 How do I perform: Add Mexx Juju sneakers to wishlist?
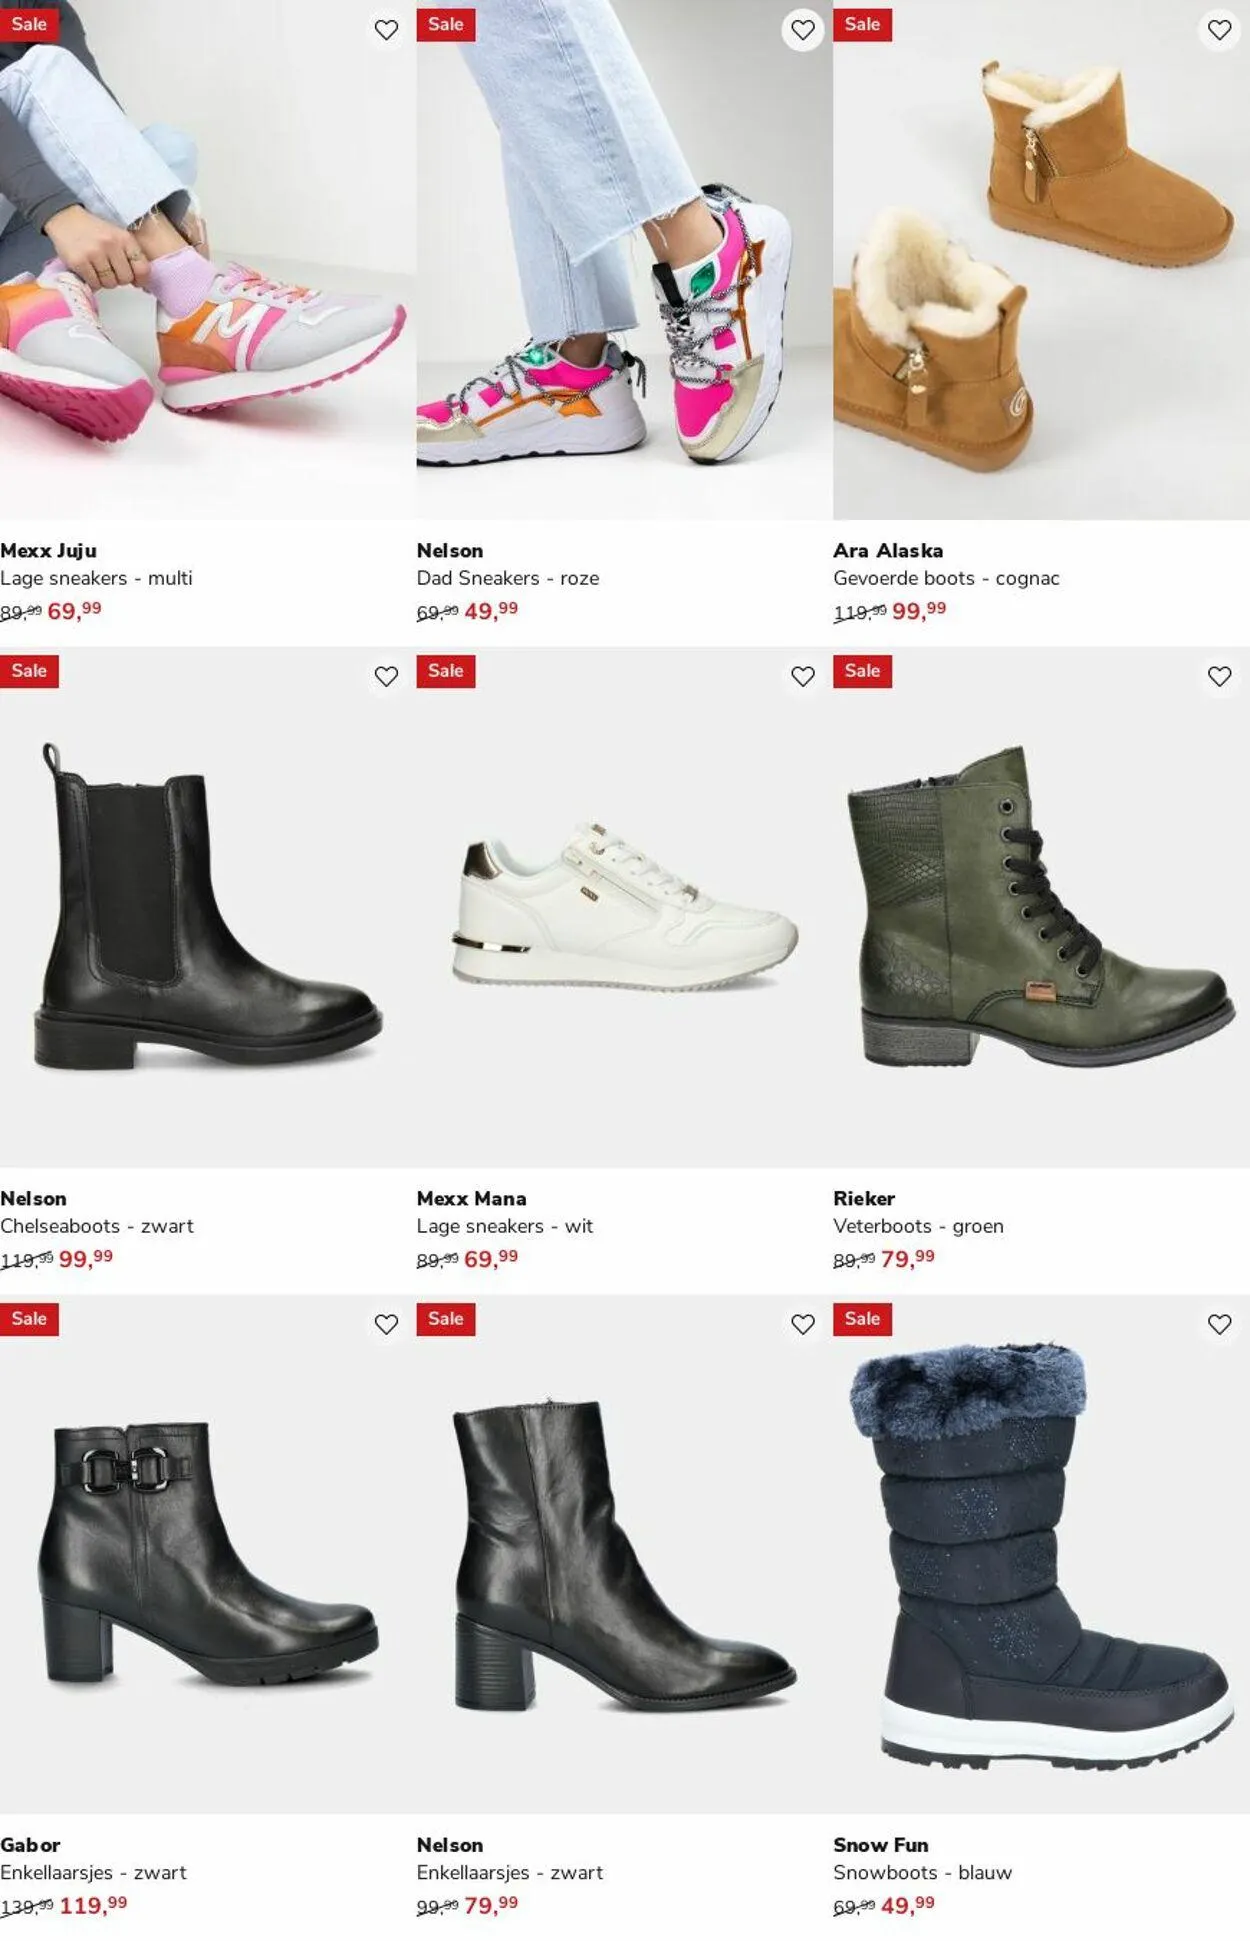[386, 30]
